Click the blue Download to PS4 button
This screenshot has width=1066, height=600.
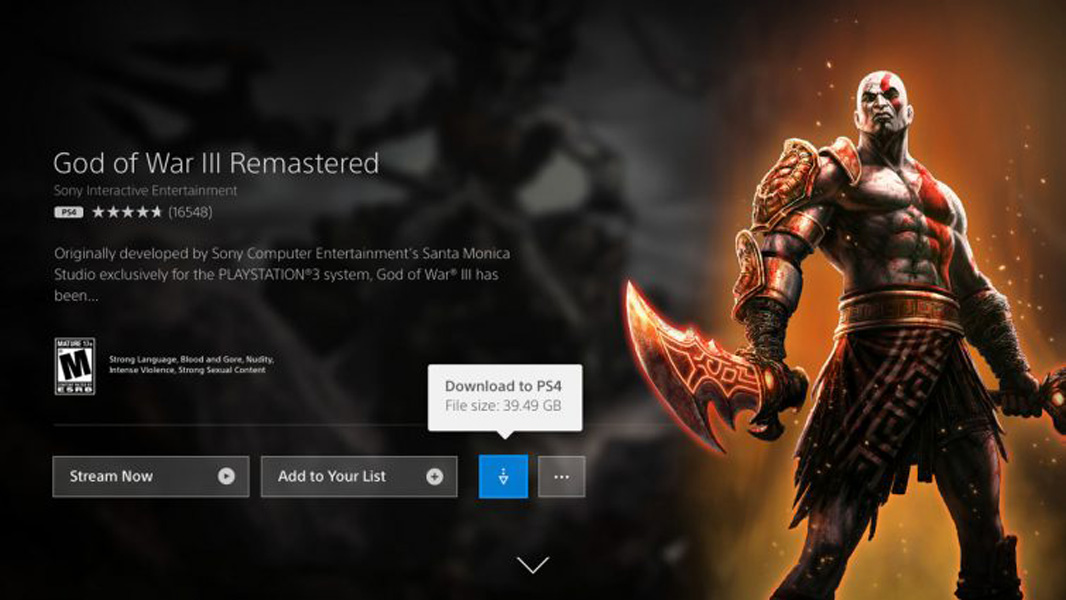coord(503,476)
